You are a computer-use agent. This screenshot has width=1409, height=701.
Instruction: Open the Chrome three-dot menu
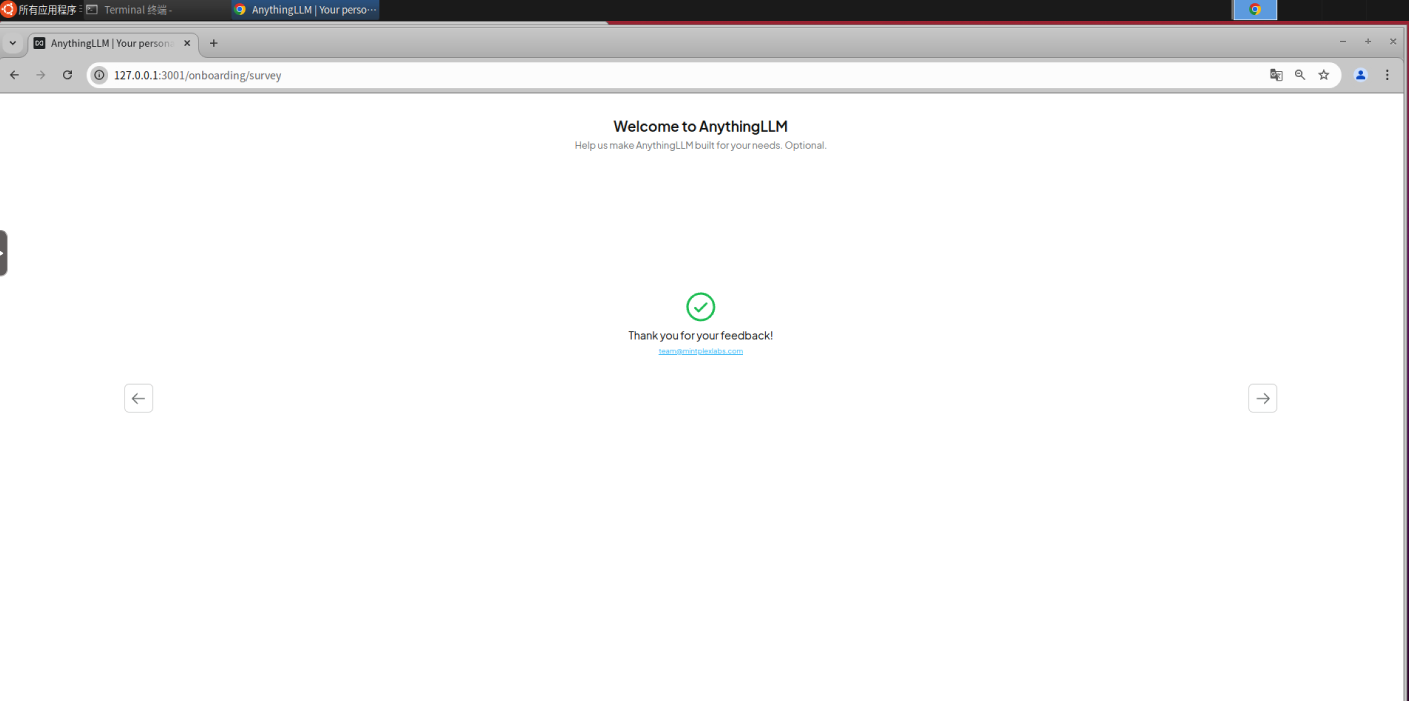tap(1387, 75)
